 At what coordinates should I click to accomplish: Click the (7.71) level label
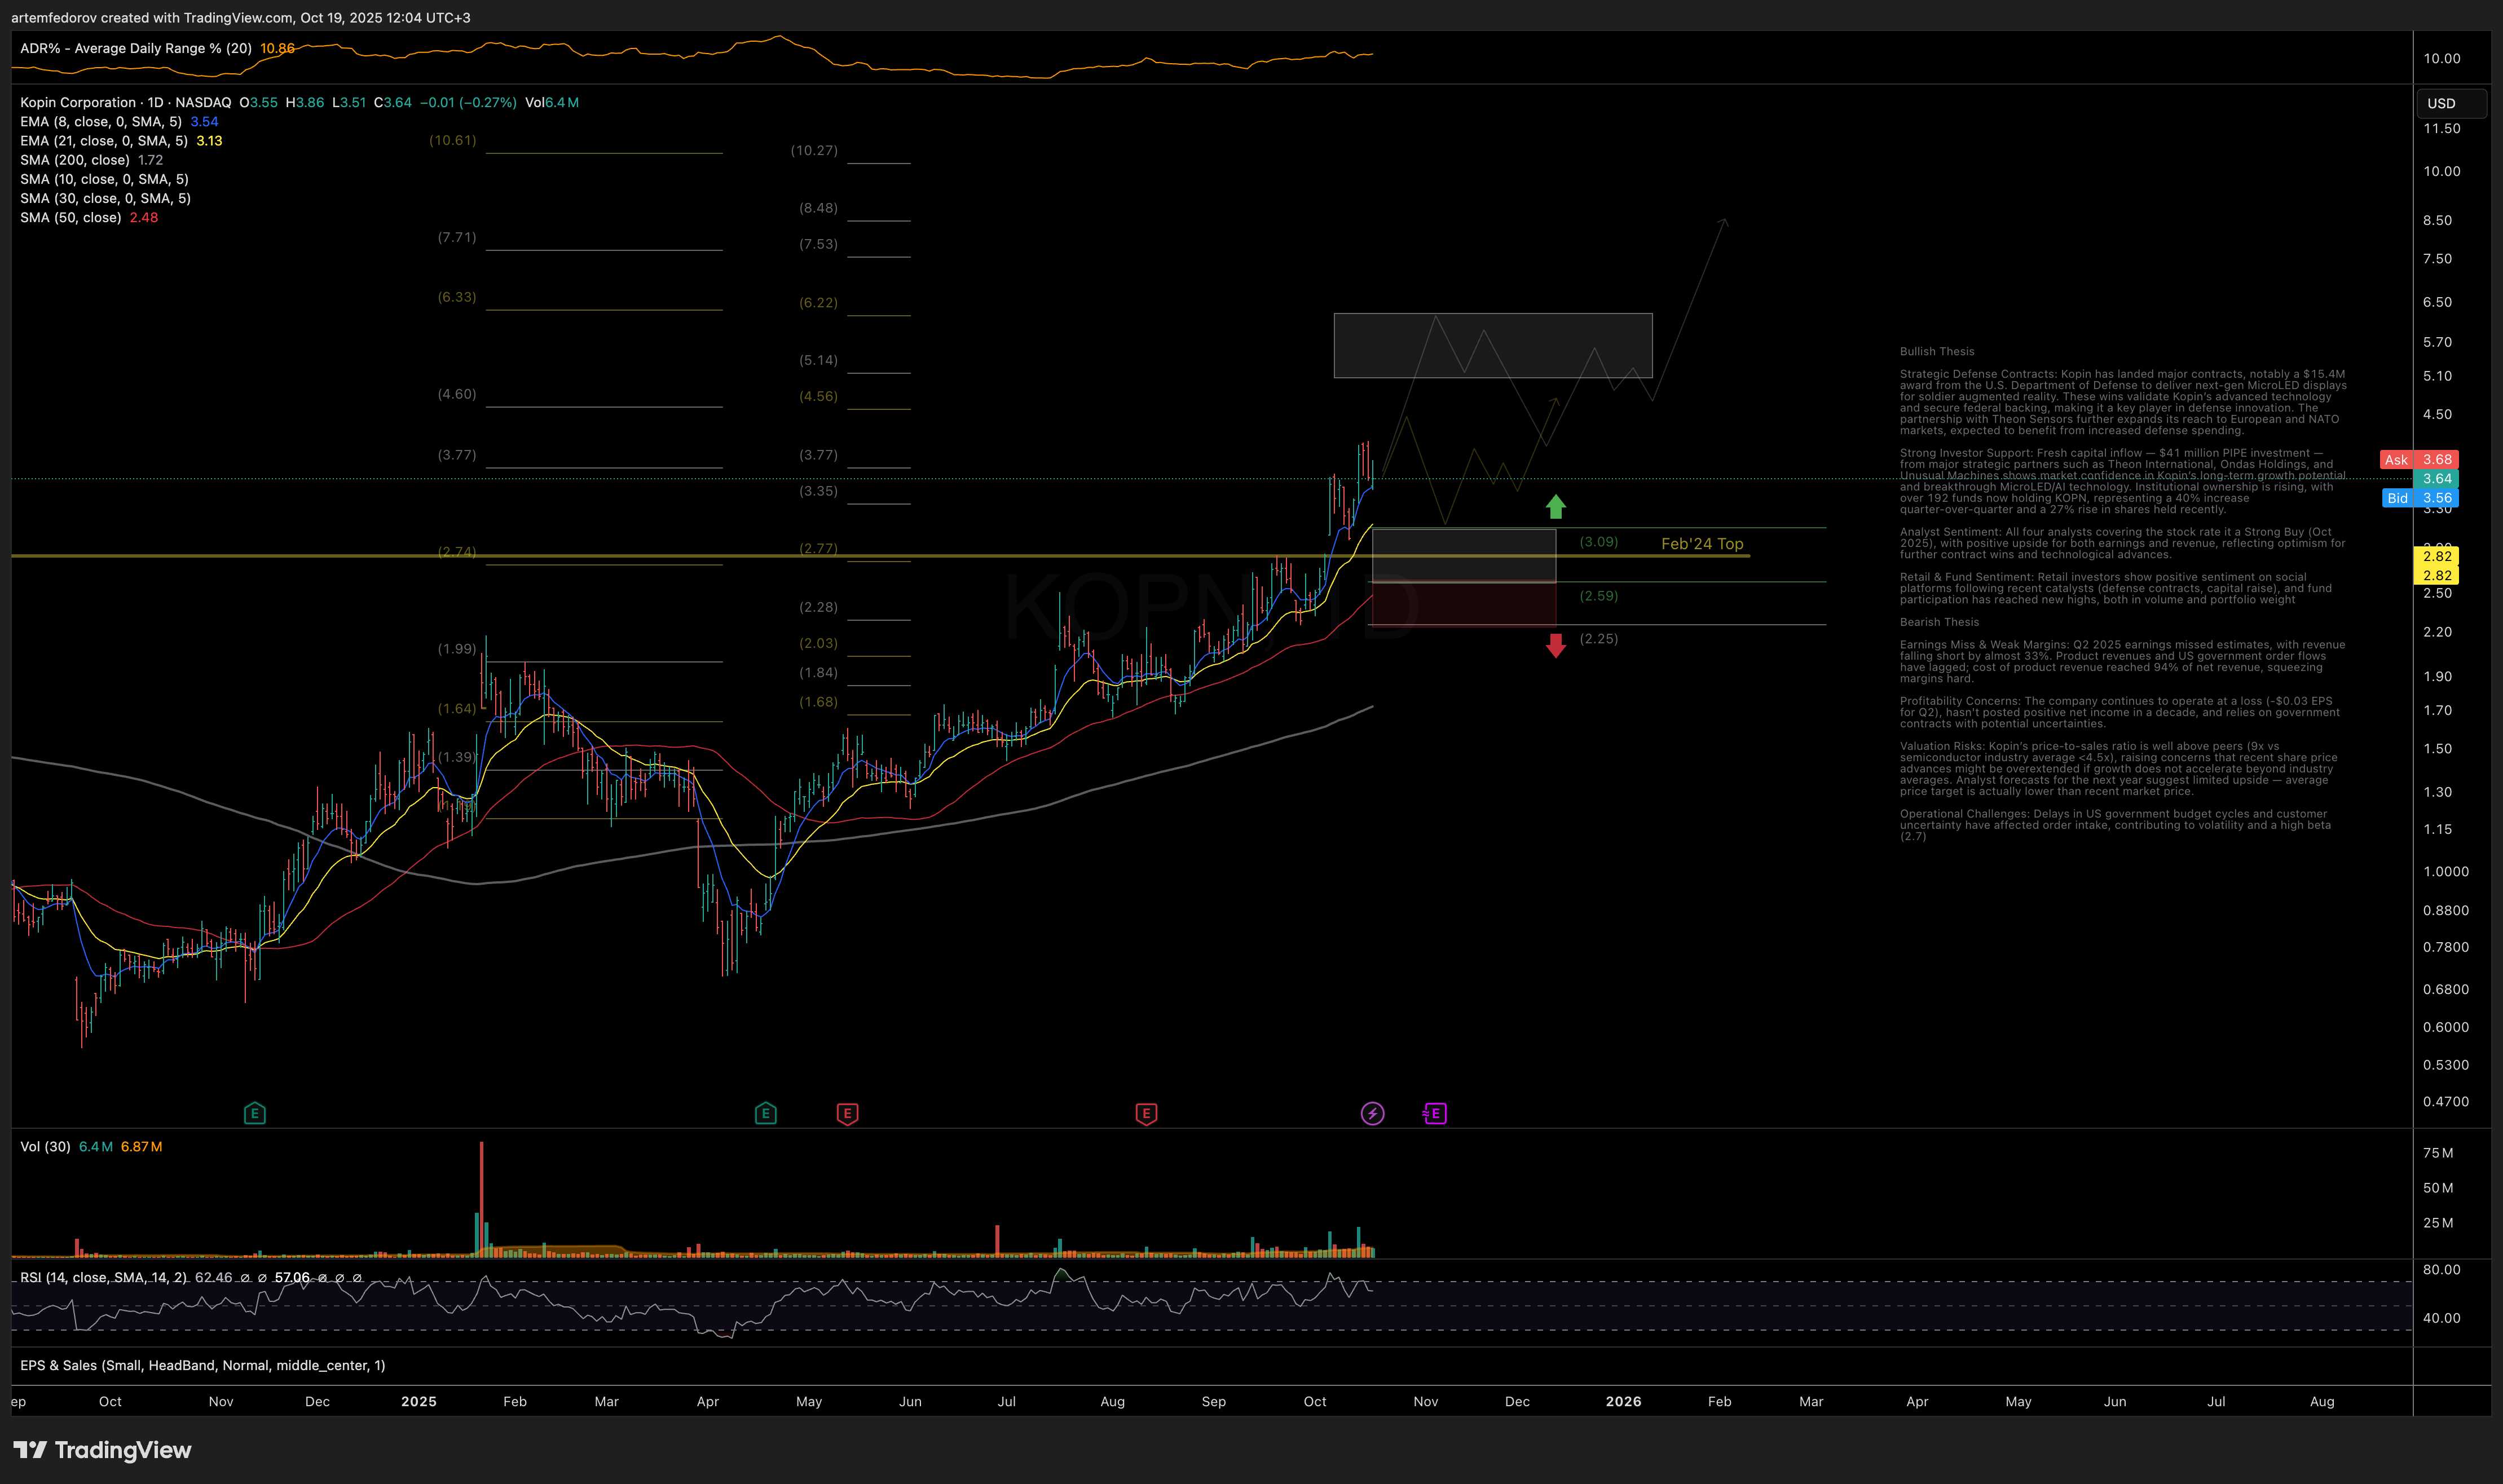457,237
